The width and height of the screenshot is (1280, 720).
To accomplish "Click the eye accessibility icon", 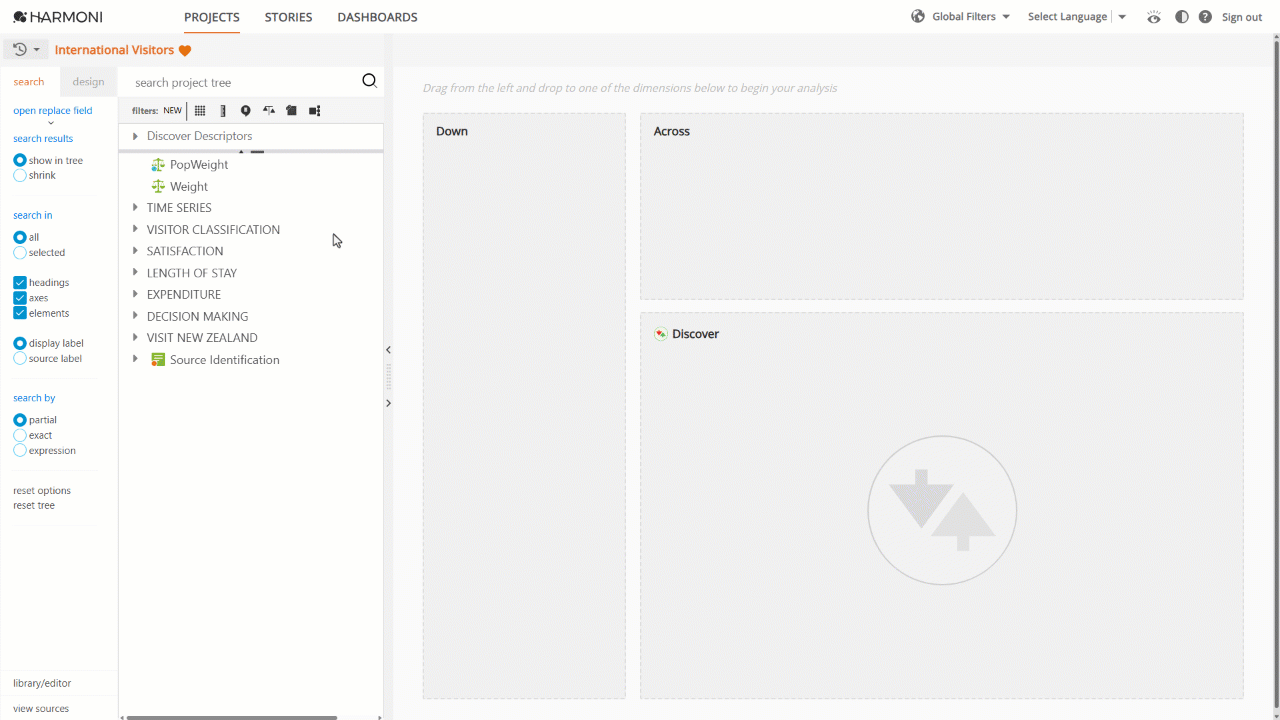I will coord(1155,17).
